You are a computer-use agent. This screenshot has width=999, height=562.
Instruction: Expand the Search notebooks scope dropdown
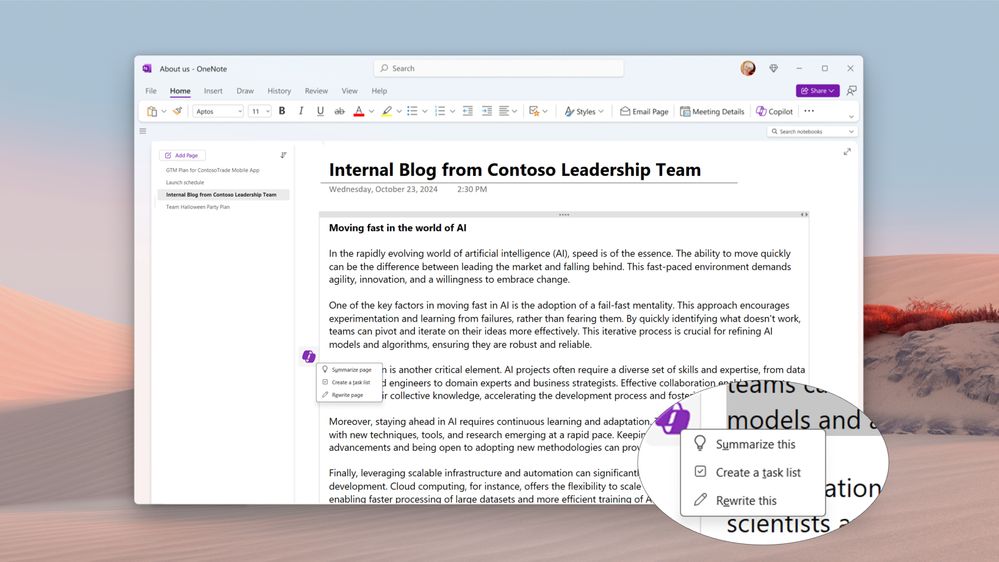point(851,131)
